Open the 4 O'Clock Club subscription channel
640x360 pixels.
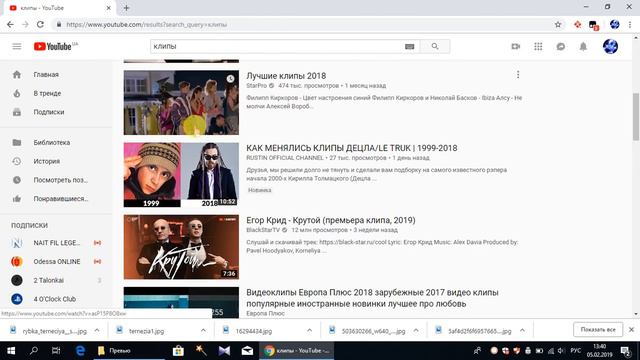coord(56,299)
